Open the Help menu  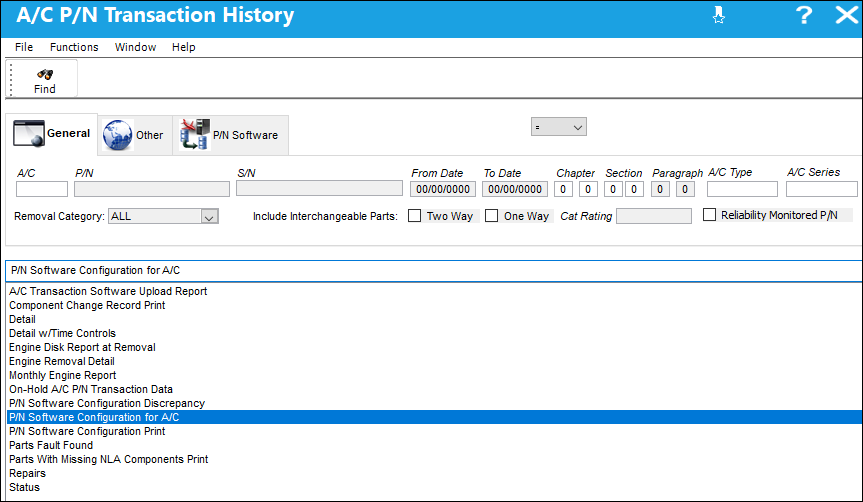tap(183, 47)
